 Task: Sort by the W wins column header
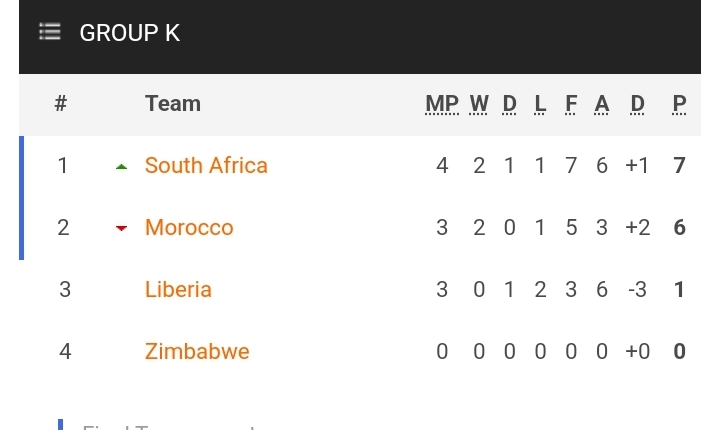coord(479,103)
